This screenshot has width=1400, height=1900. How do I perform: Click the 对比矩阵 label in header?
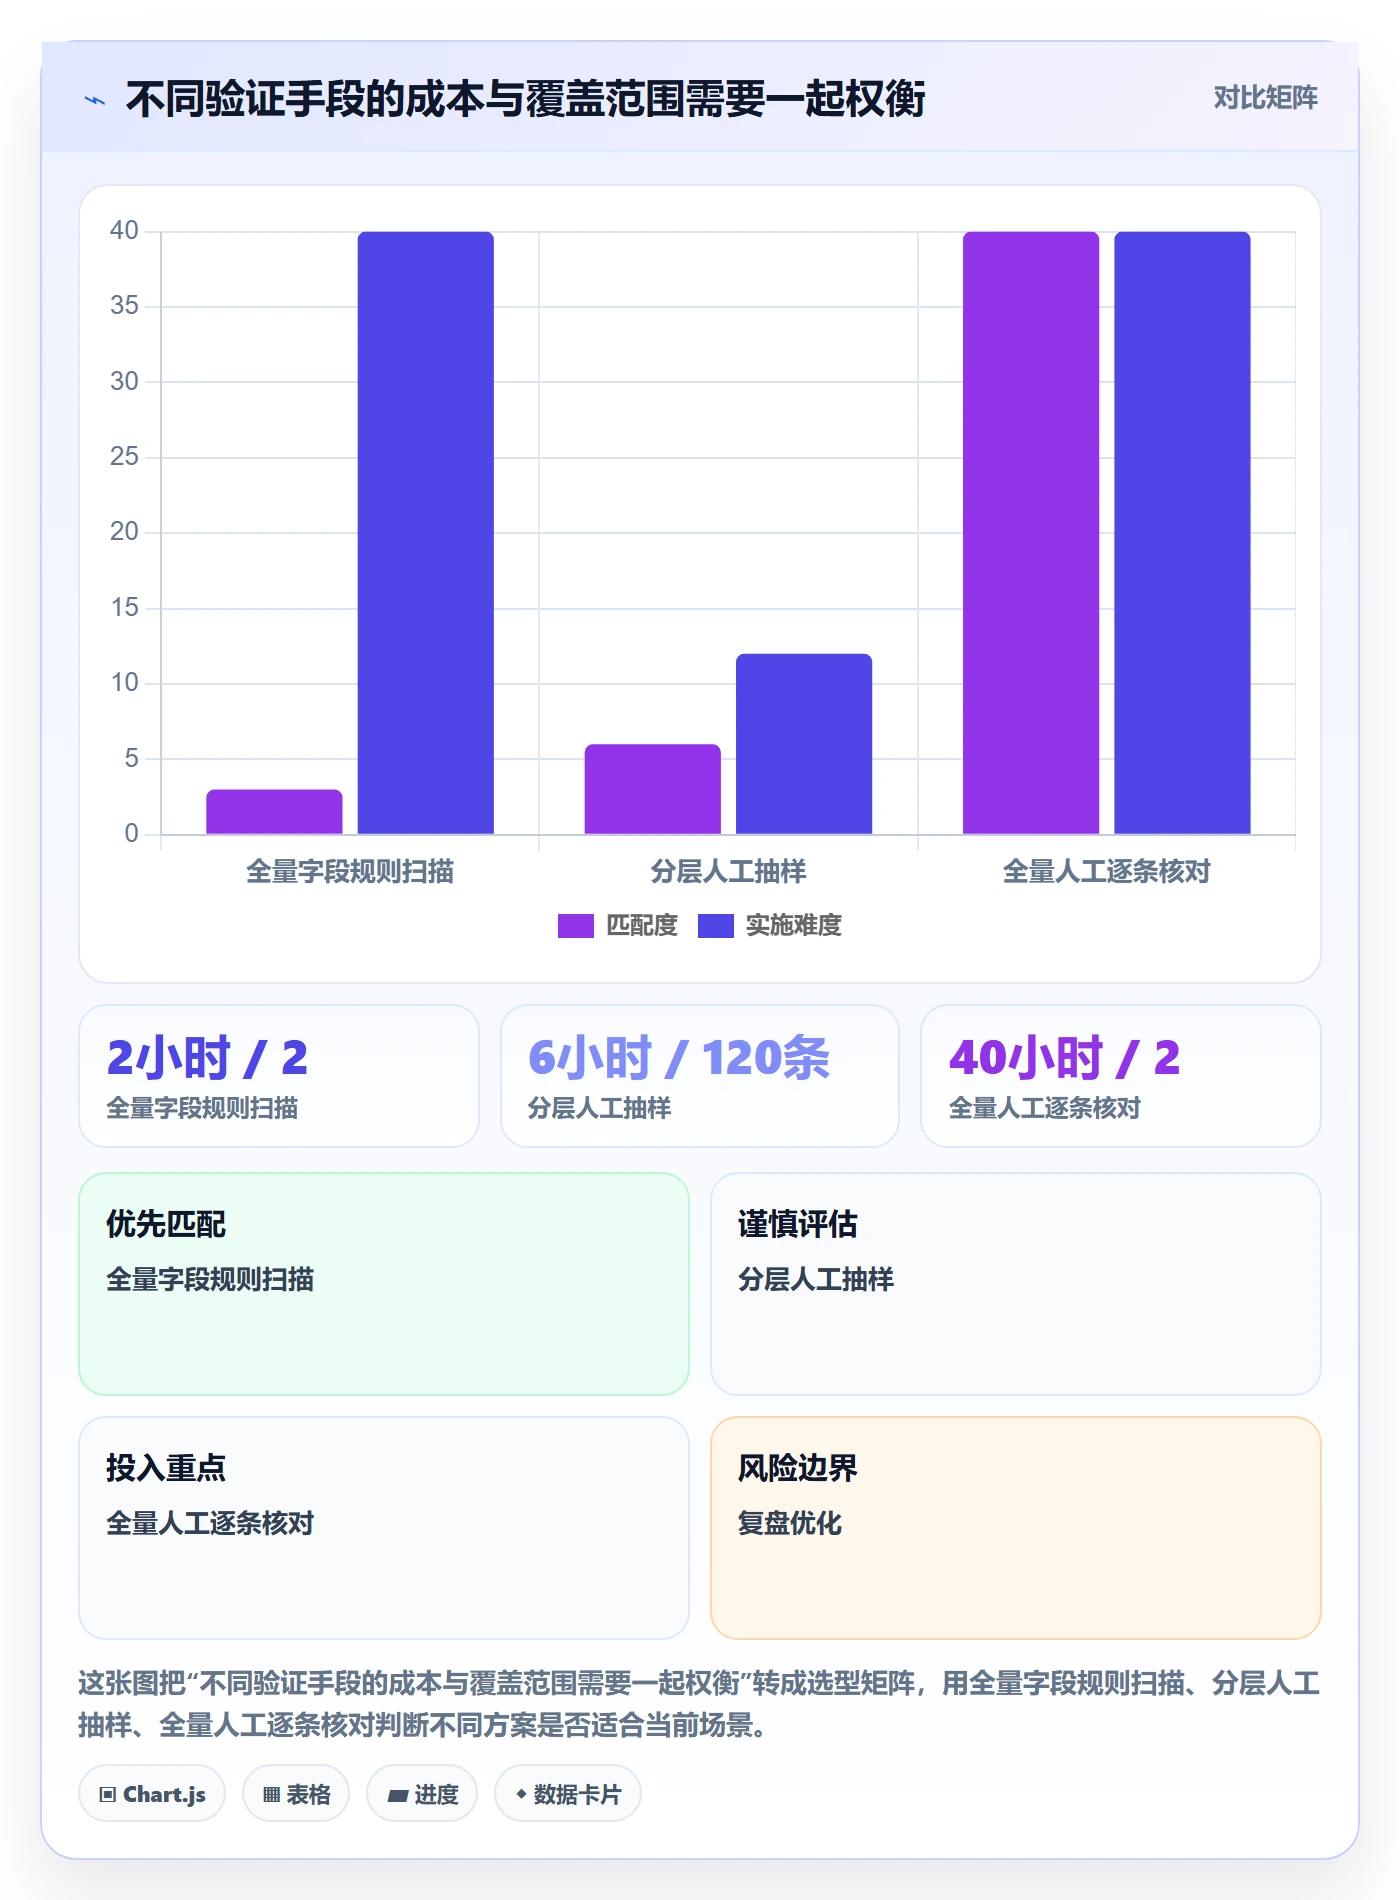tap(1265, 98)
